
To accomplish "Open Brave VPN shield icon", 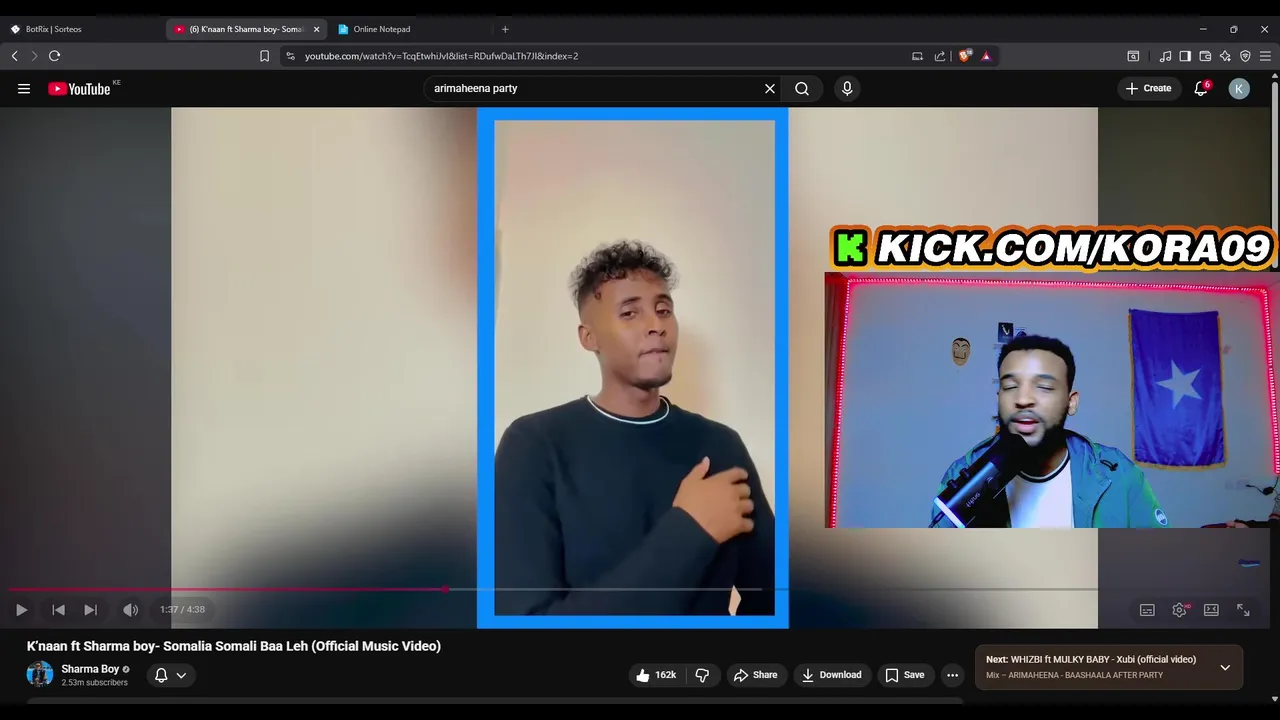I will pos(1245,56).
